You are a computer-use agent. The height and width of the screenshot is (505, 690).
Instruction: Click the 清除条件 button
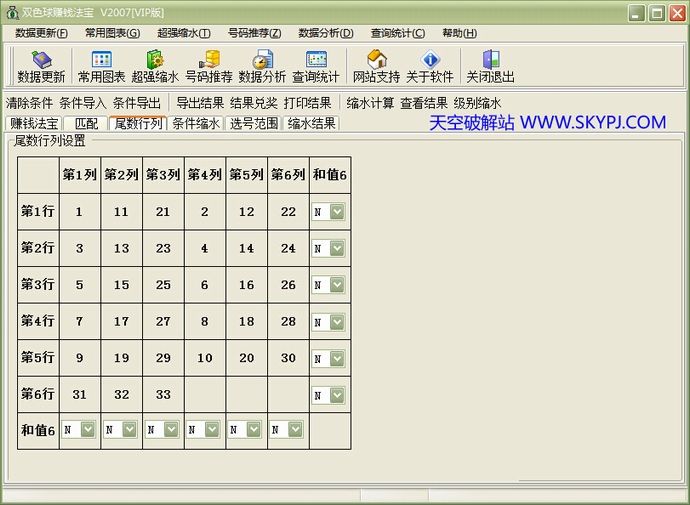pyautogui.click(x=29, y=103)
